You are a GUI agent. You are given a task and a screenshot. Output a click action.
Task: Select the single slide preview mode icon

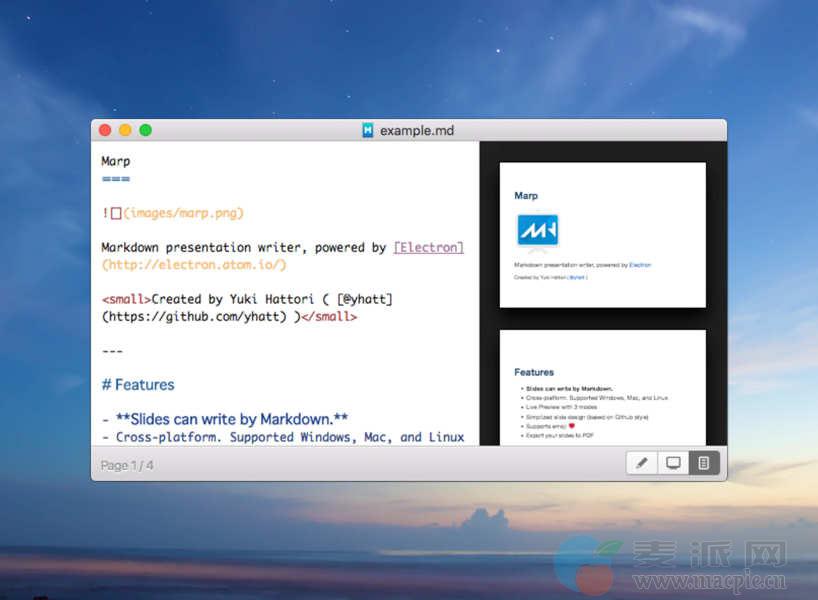673,463
